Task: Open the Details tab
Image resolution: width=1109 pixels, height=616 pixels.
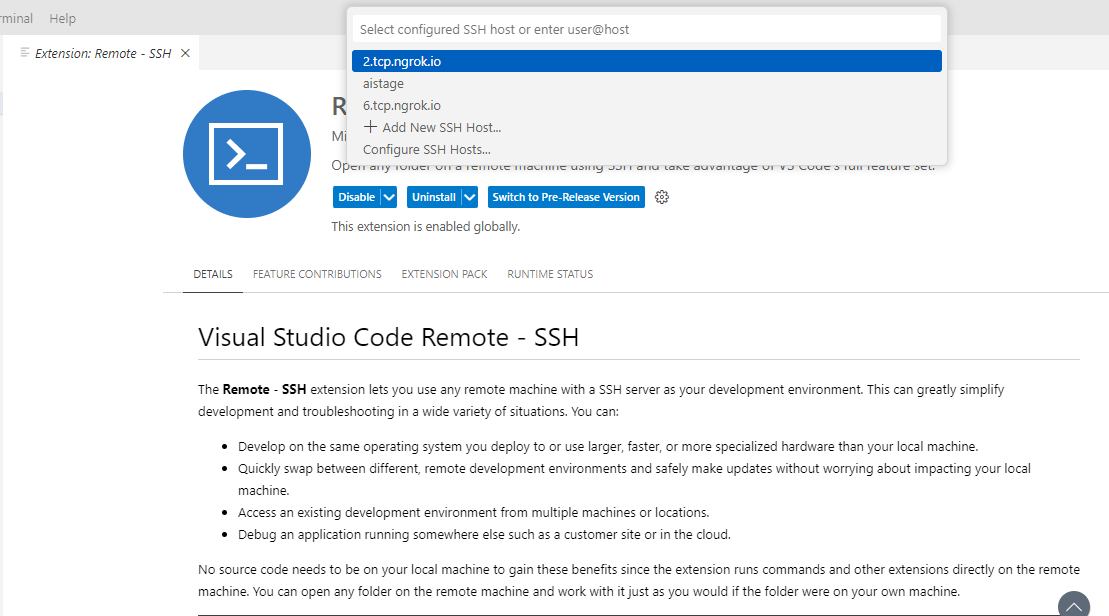Action: (213, 274)
